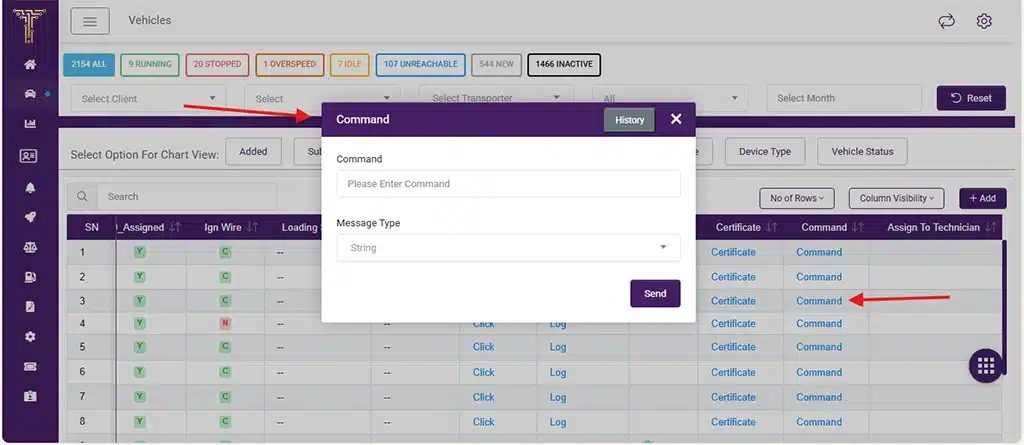Open the plain Select dropdown
This screenshot has height=445, width=1024.
pos(322,99)
